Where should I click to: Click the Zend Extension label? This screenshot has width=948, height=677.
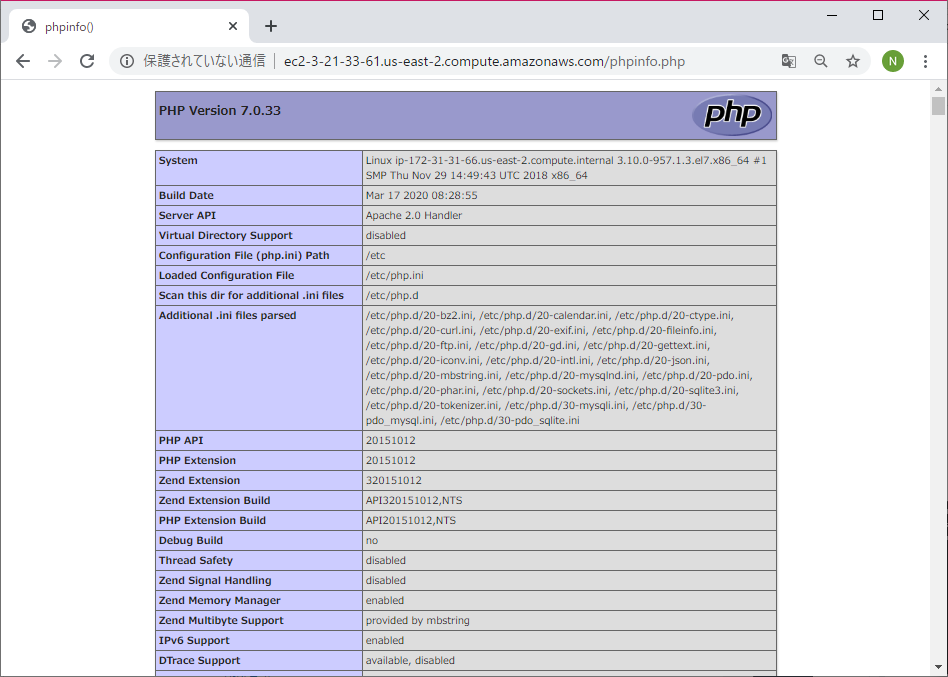click(200, 481)
